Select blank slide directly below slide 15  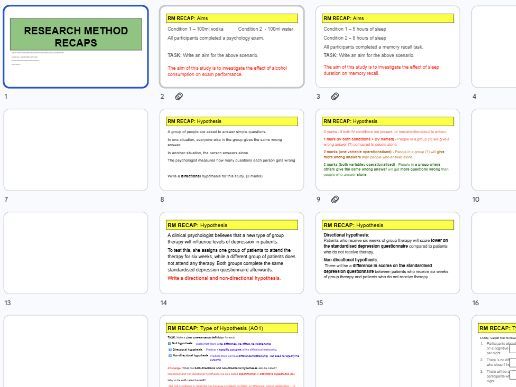pyautogui.click(x=388, y=351)
